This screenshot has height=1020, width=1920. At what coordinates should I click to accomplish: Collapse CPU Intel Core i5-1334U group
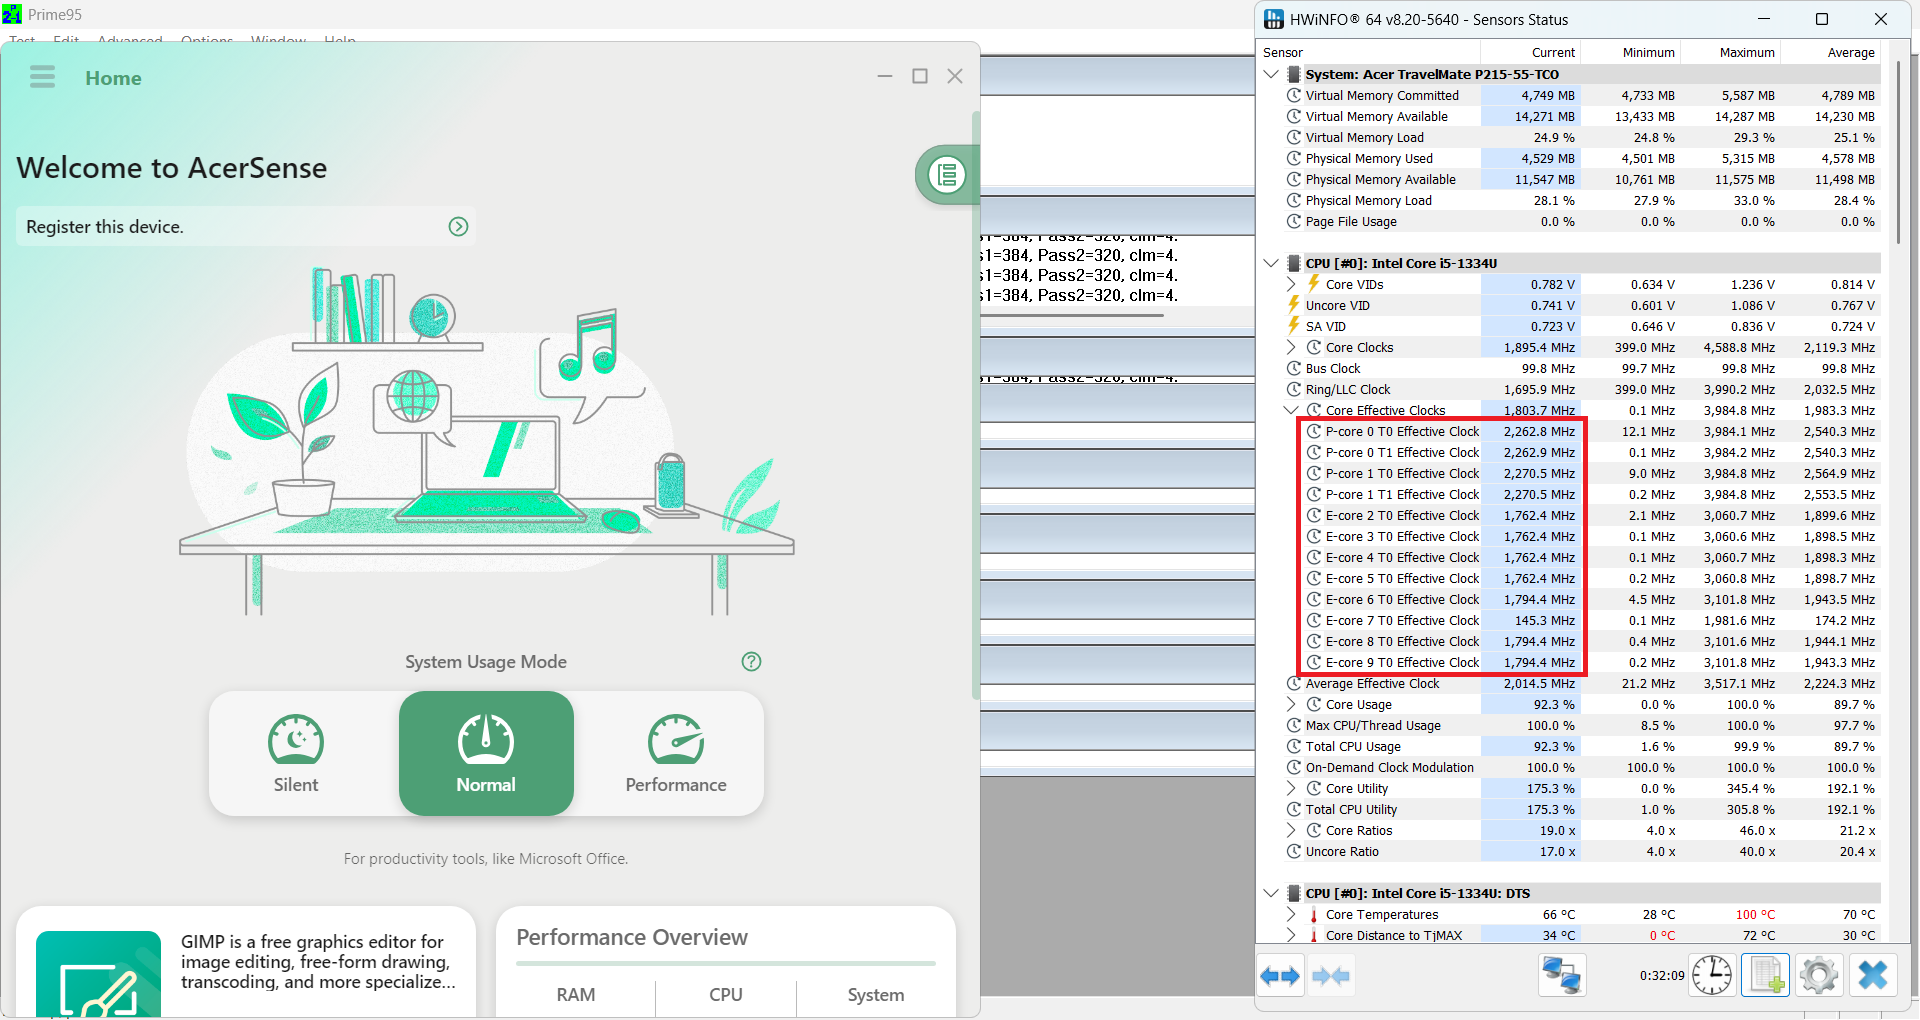point(1271,263)
